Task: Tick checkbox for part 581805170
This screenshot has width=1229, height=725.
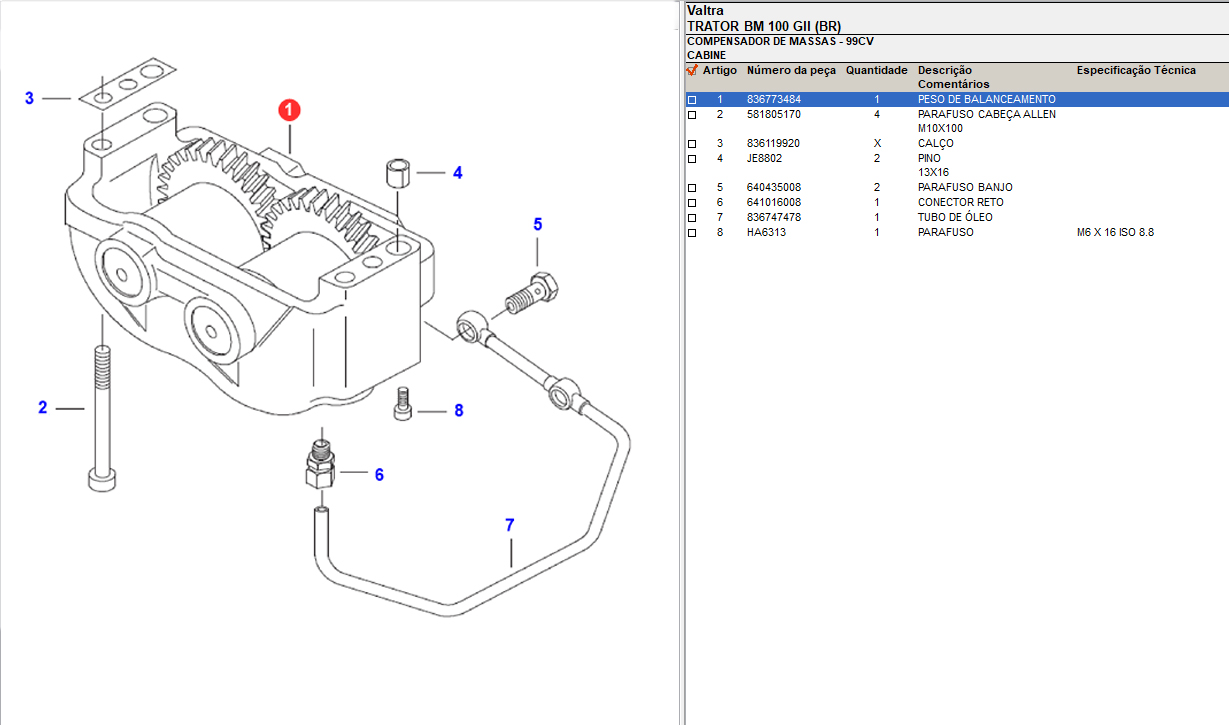Action: [x=692, y=115]
